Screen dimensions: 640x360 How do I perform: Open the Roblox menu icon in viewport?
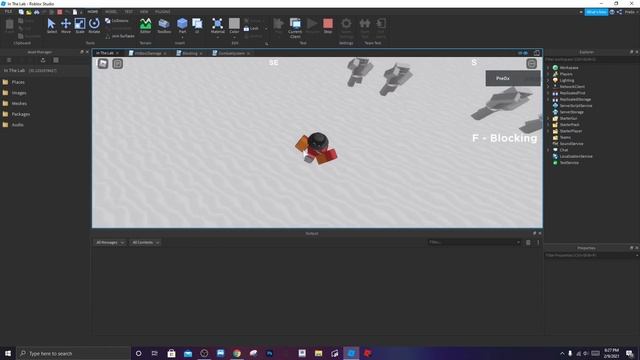[x=103, y=63]
